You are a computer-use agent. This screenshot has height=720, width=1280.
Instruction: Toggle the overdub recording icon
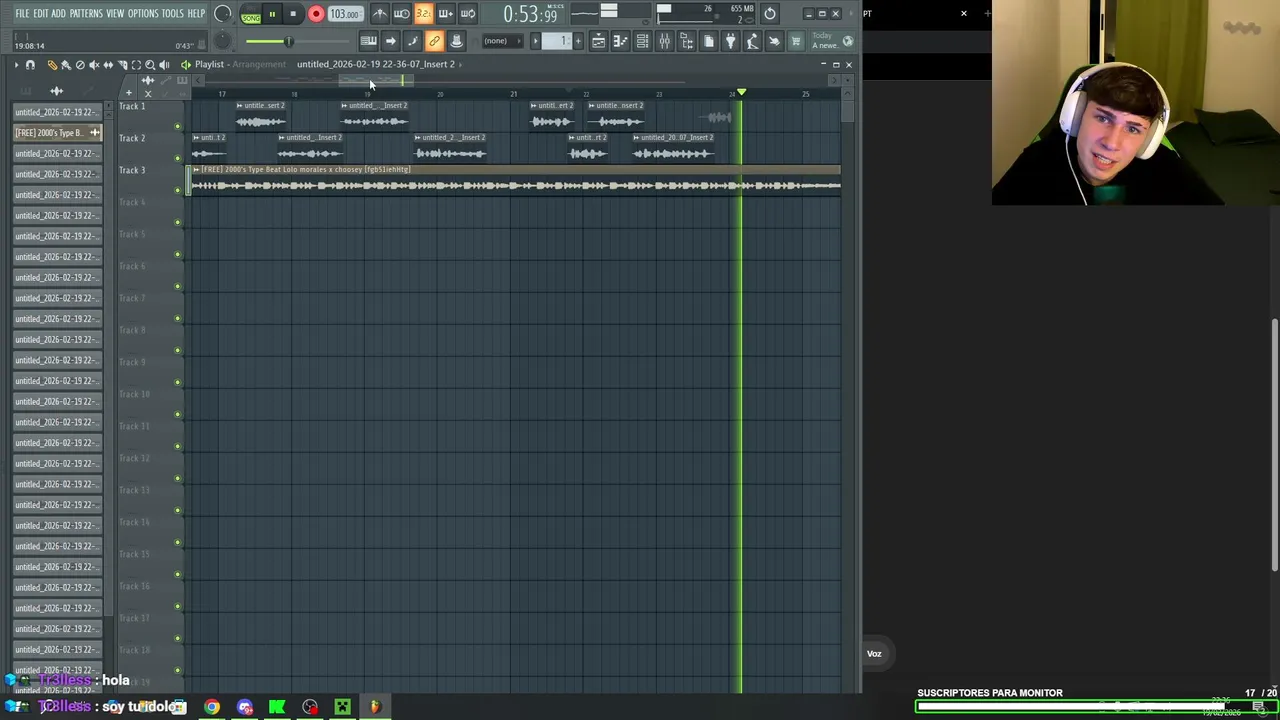click(445, 14)
